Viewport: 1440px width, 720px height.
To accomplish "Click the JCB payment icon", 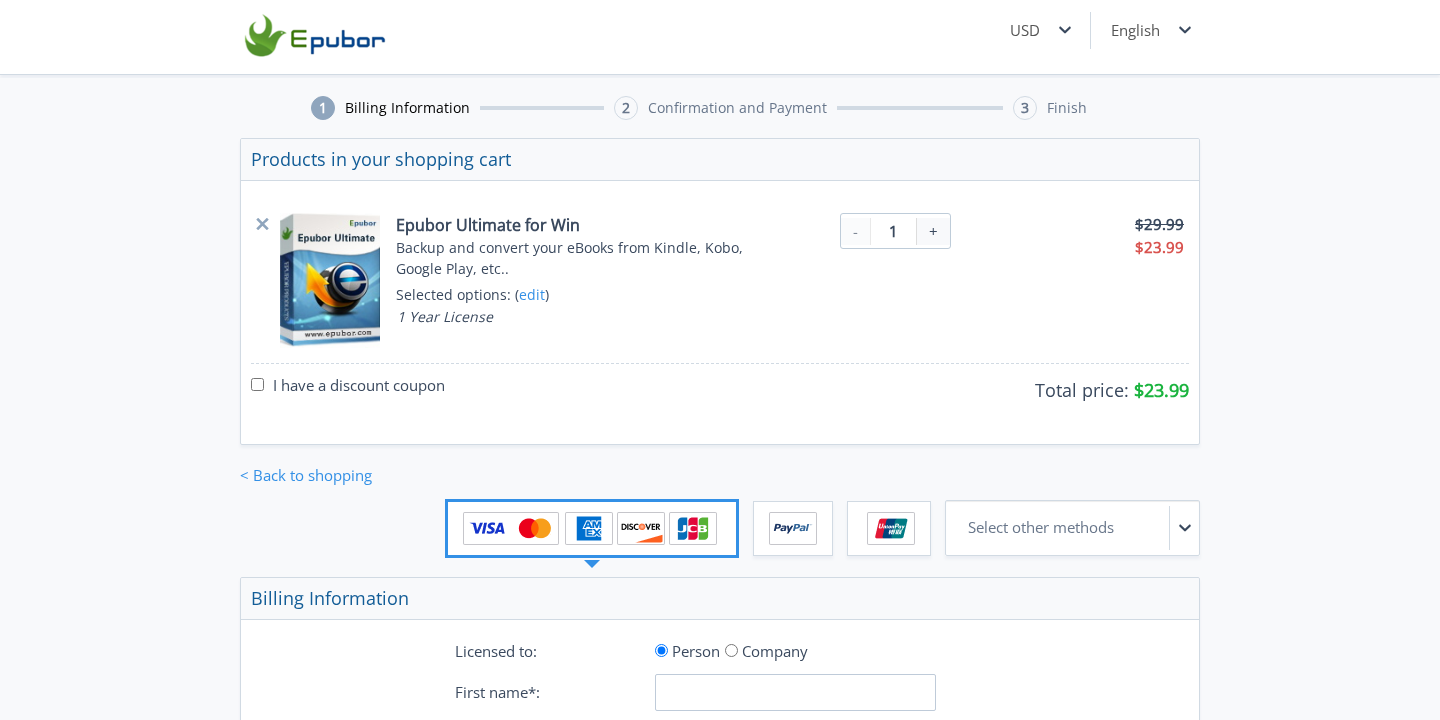I will [693, 528].
